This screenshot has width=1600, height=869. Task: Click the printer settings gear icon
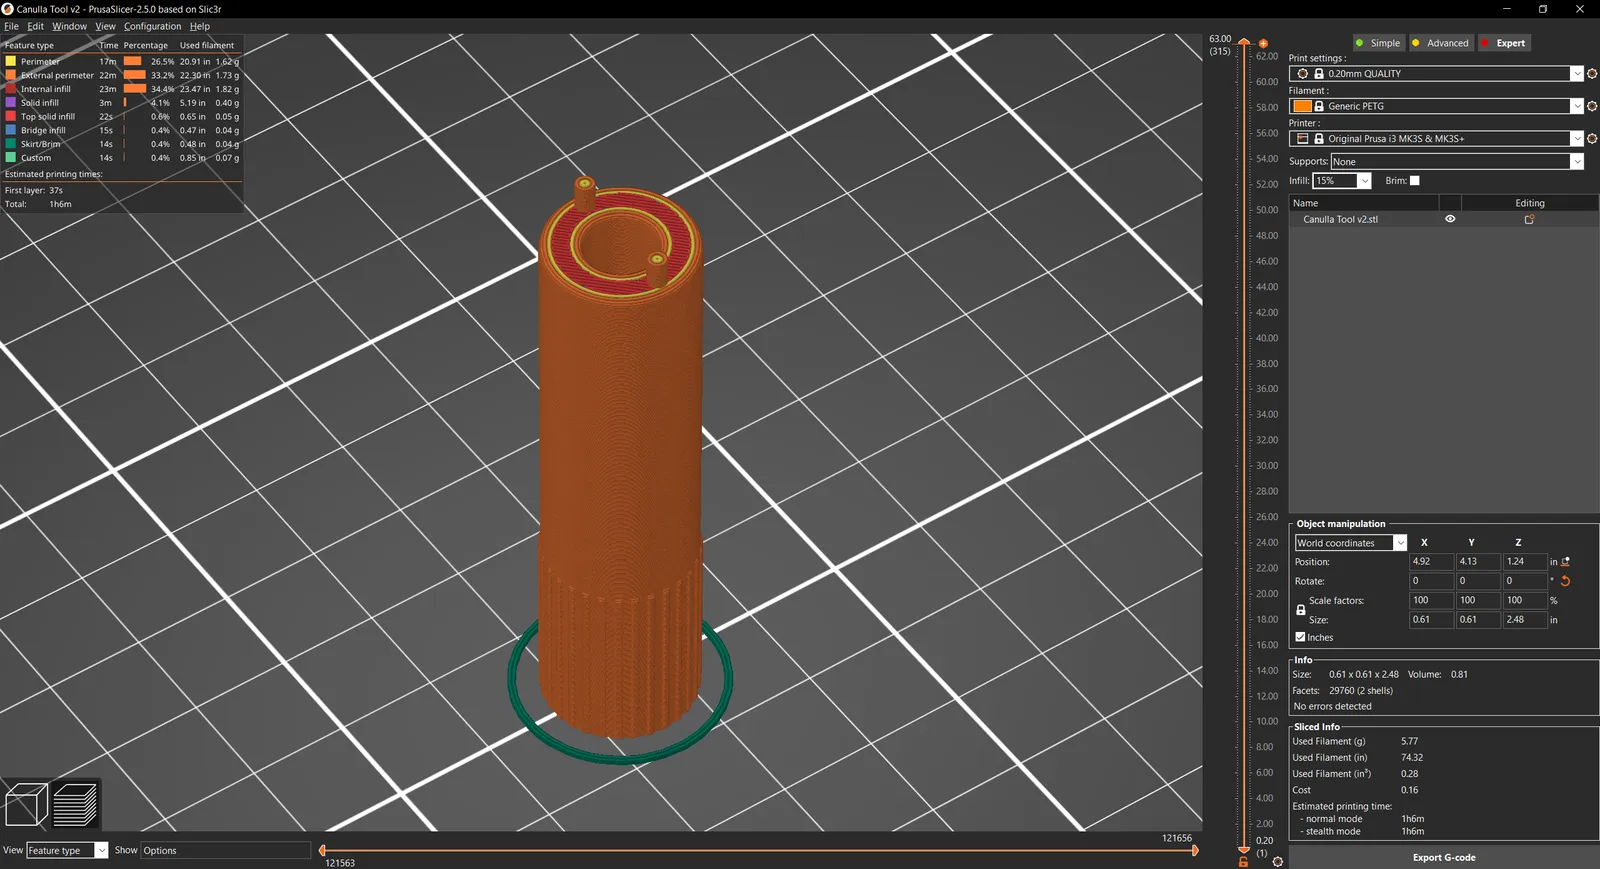point(1592,139)
